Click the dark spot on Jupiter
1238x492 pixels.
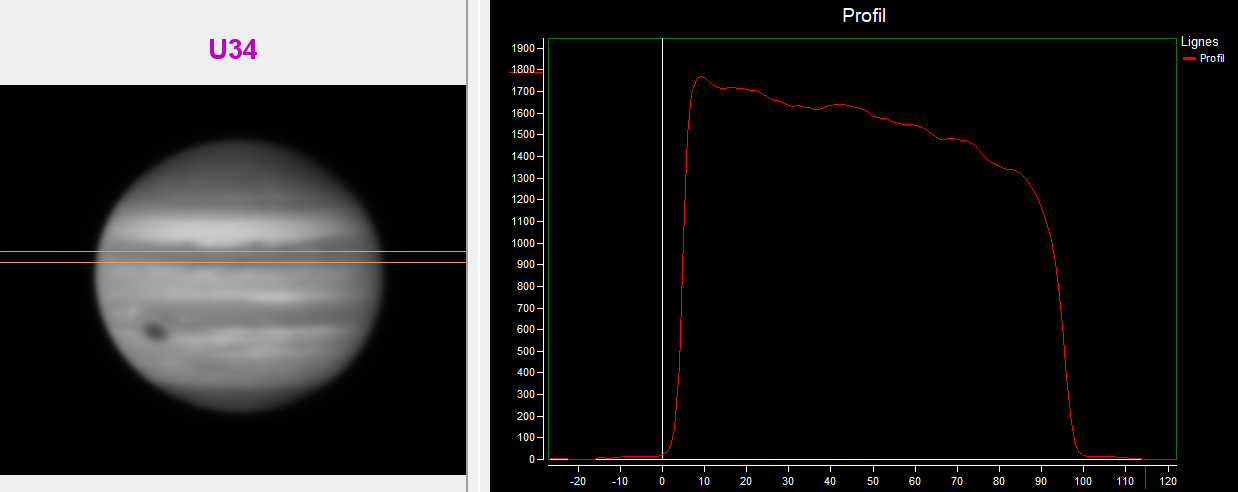click(155, 331)
